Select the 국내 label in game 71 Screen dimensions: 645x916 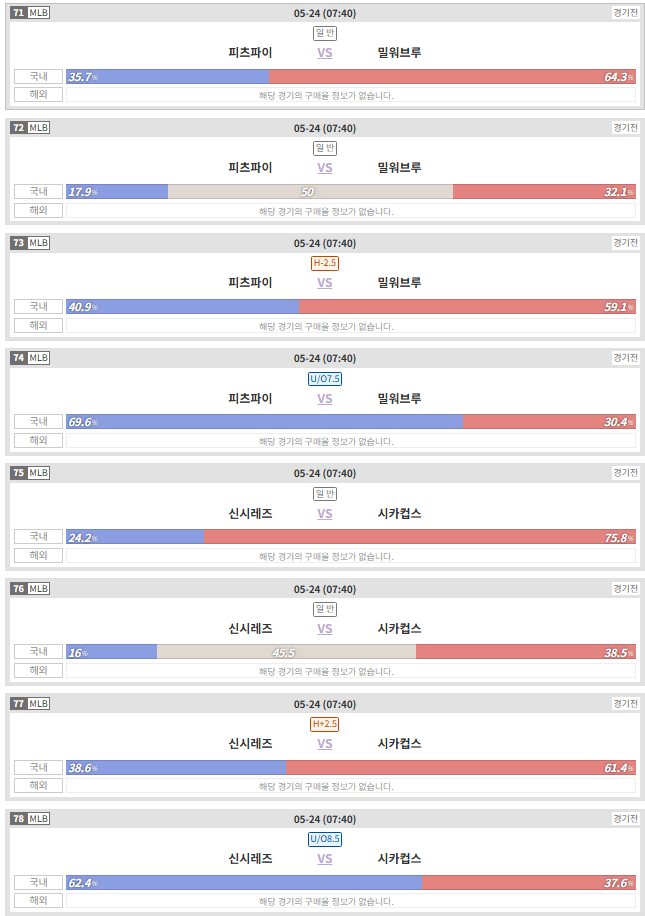click(x=39, y=77)
